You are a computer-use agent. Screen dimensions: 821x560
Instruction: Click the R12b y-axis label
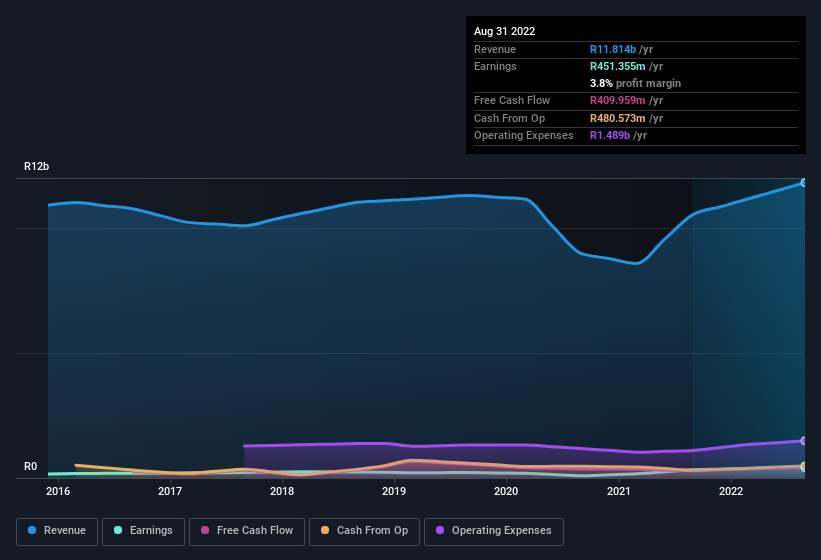coord(37,166)
